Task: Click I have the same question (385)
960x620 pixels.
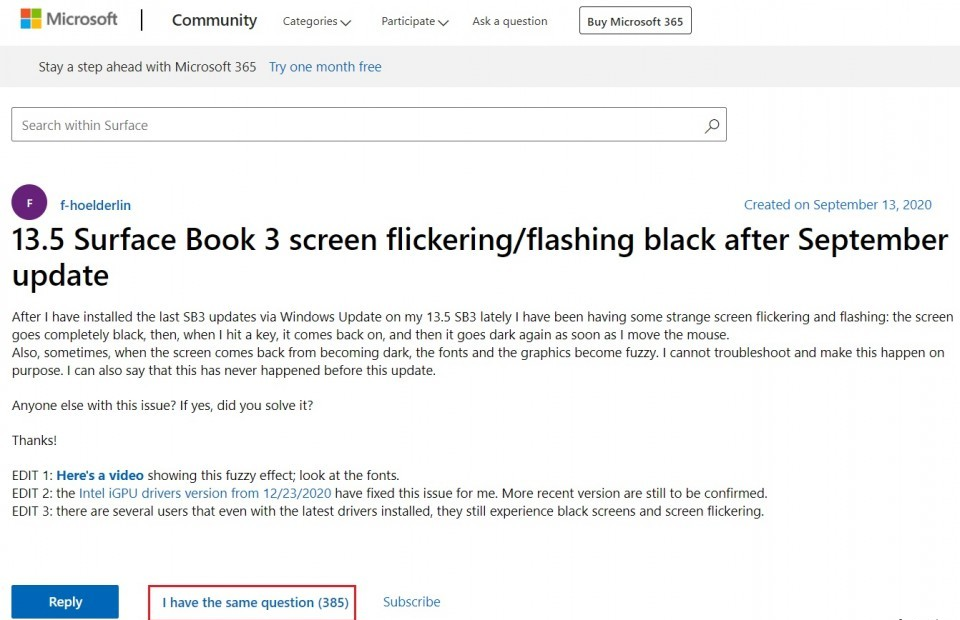Action: [255, 602]
